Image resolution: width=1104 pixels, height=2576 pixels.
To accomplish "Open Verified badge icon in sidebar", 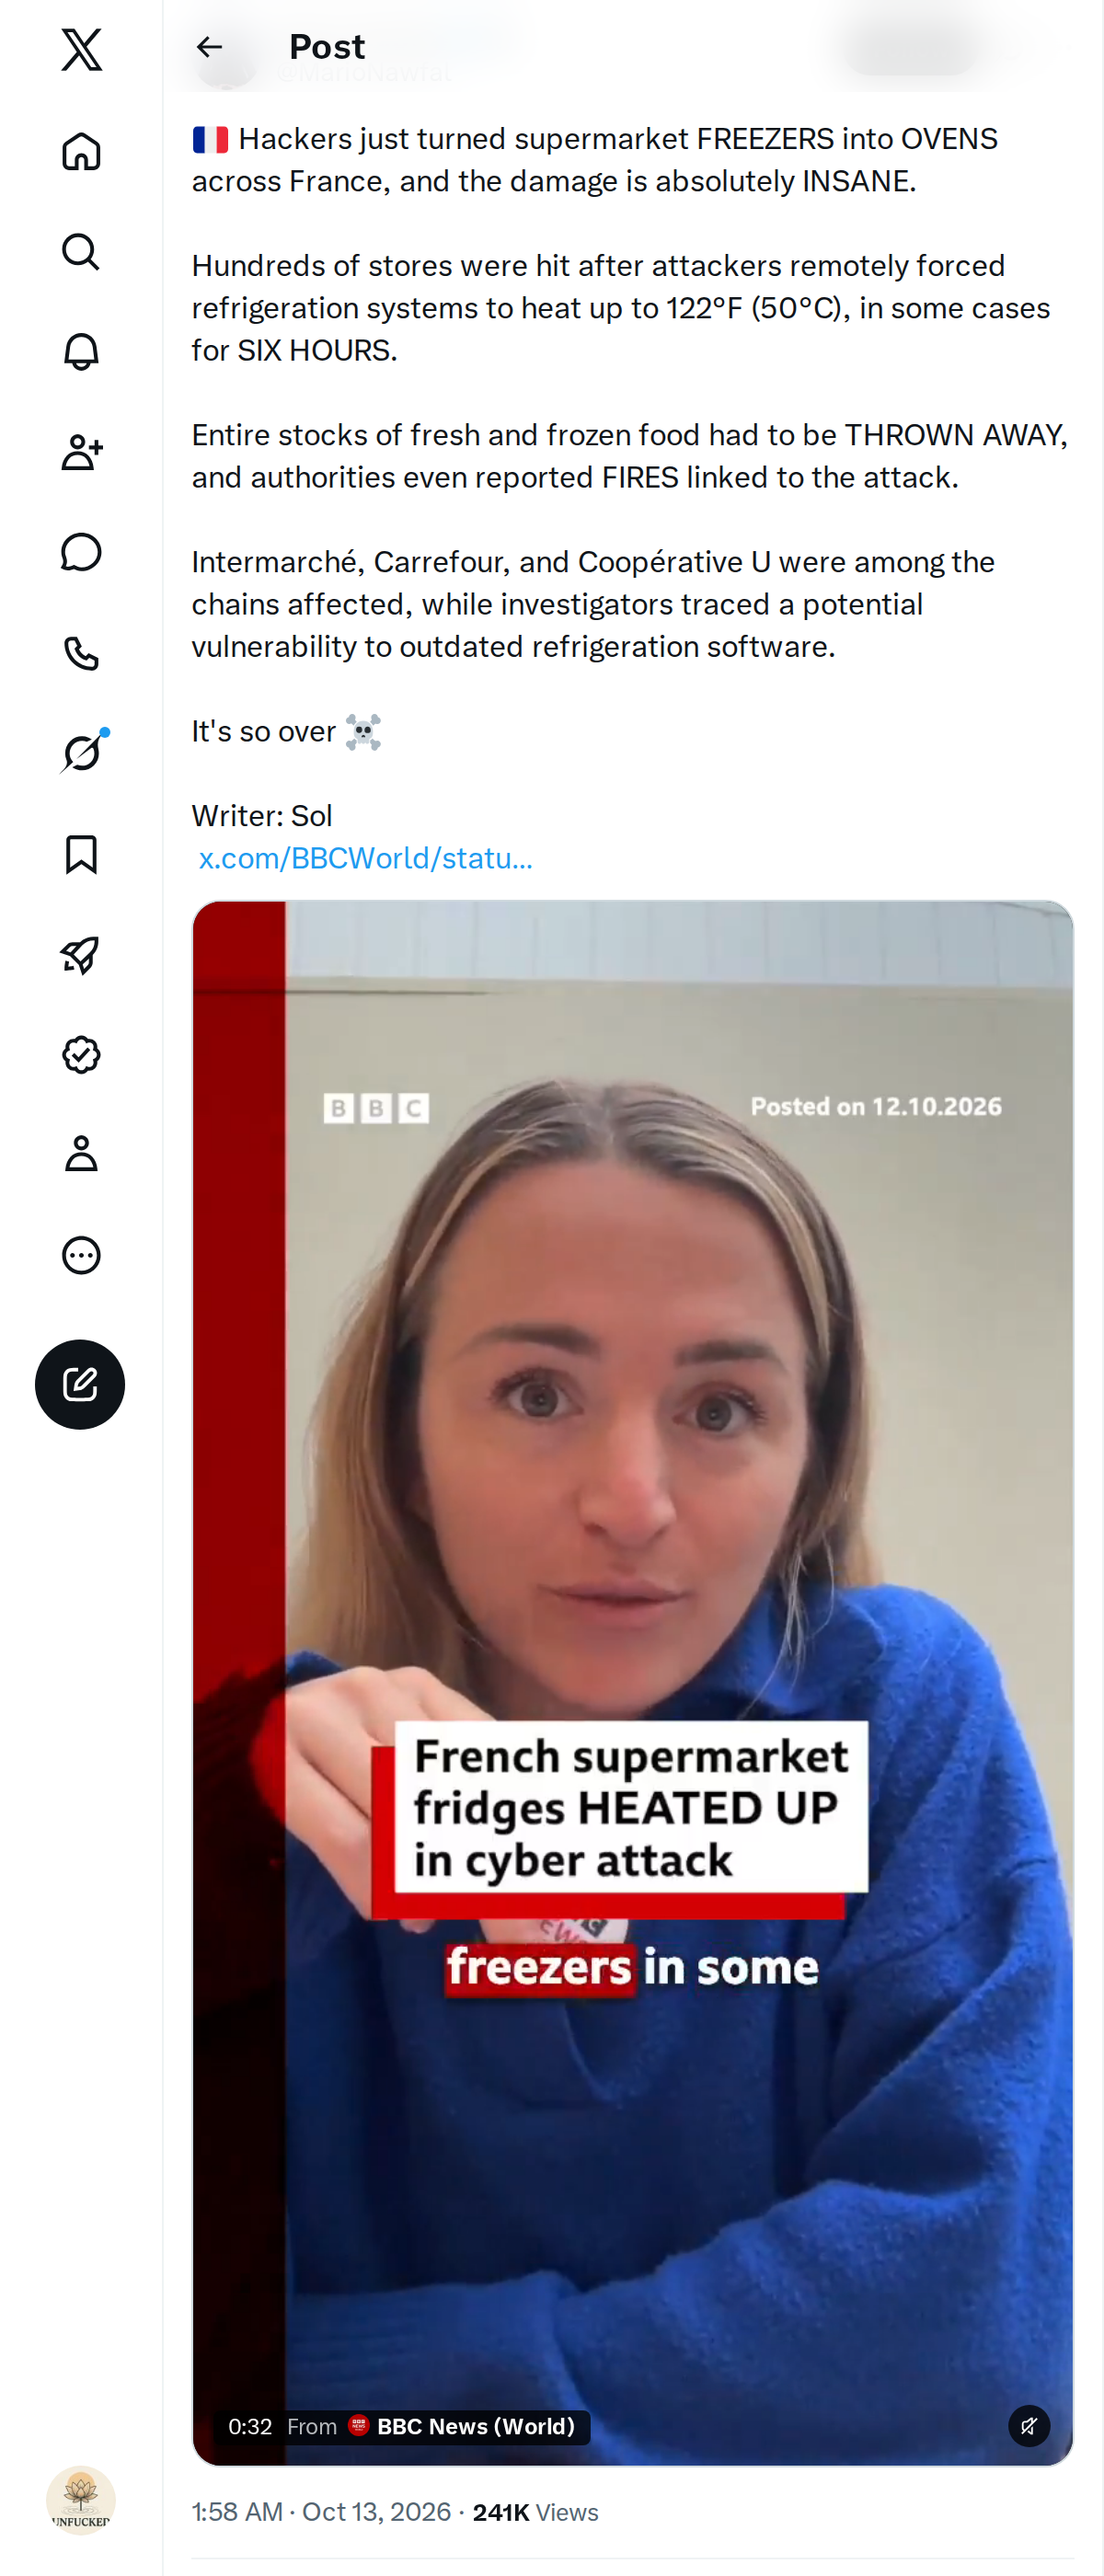I will coord(81,1055).
